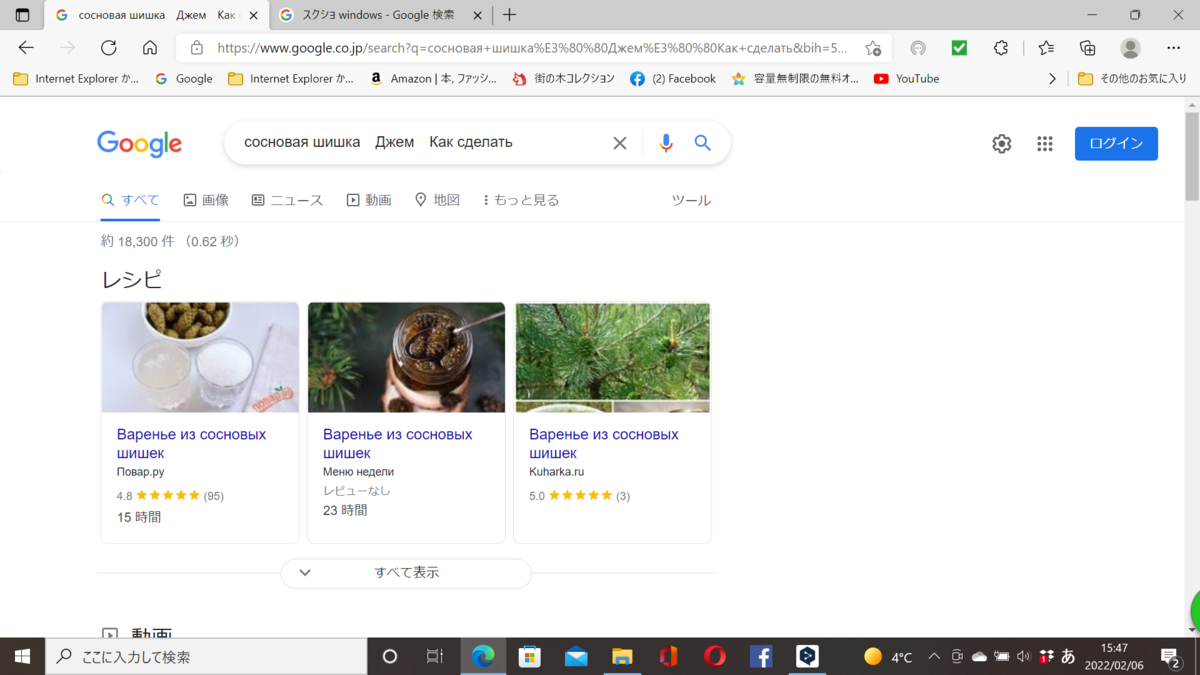1200x675 pixels.
Task: Start Google voice search microphone
Action: pyautogui.click(x=666, y=143)
